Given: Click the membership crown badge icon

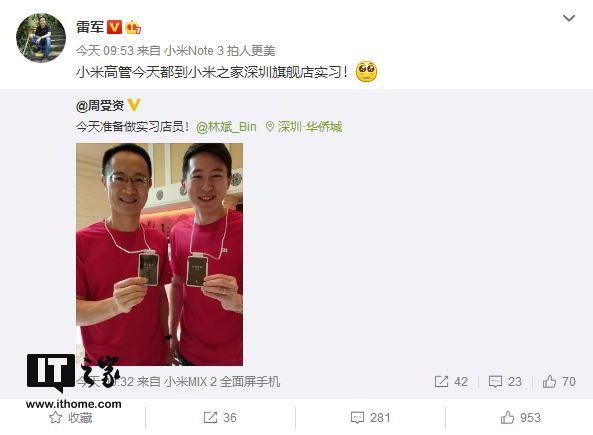Looking at the screenshot, I should 133,28.
